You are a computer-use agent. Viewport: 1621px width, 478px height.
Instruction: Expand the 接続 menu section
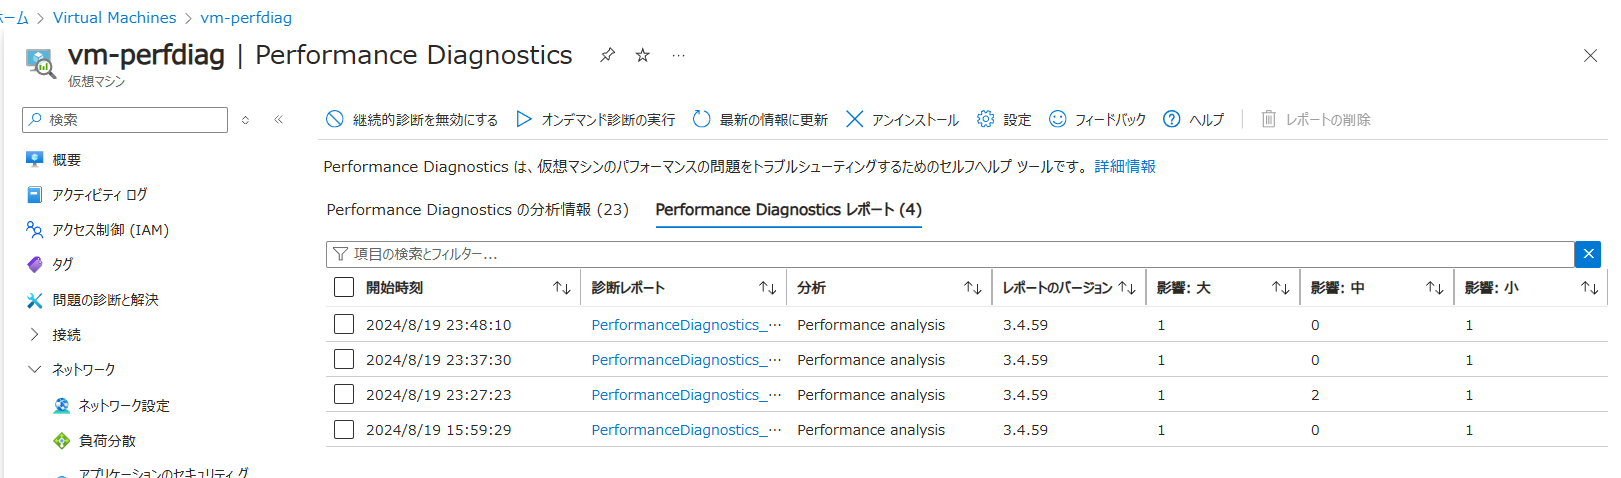(x=35, y=334)
